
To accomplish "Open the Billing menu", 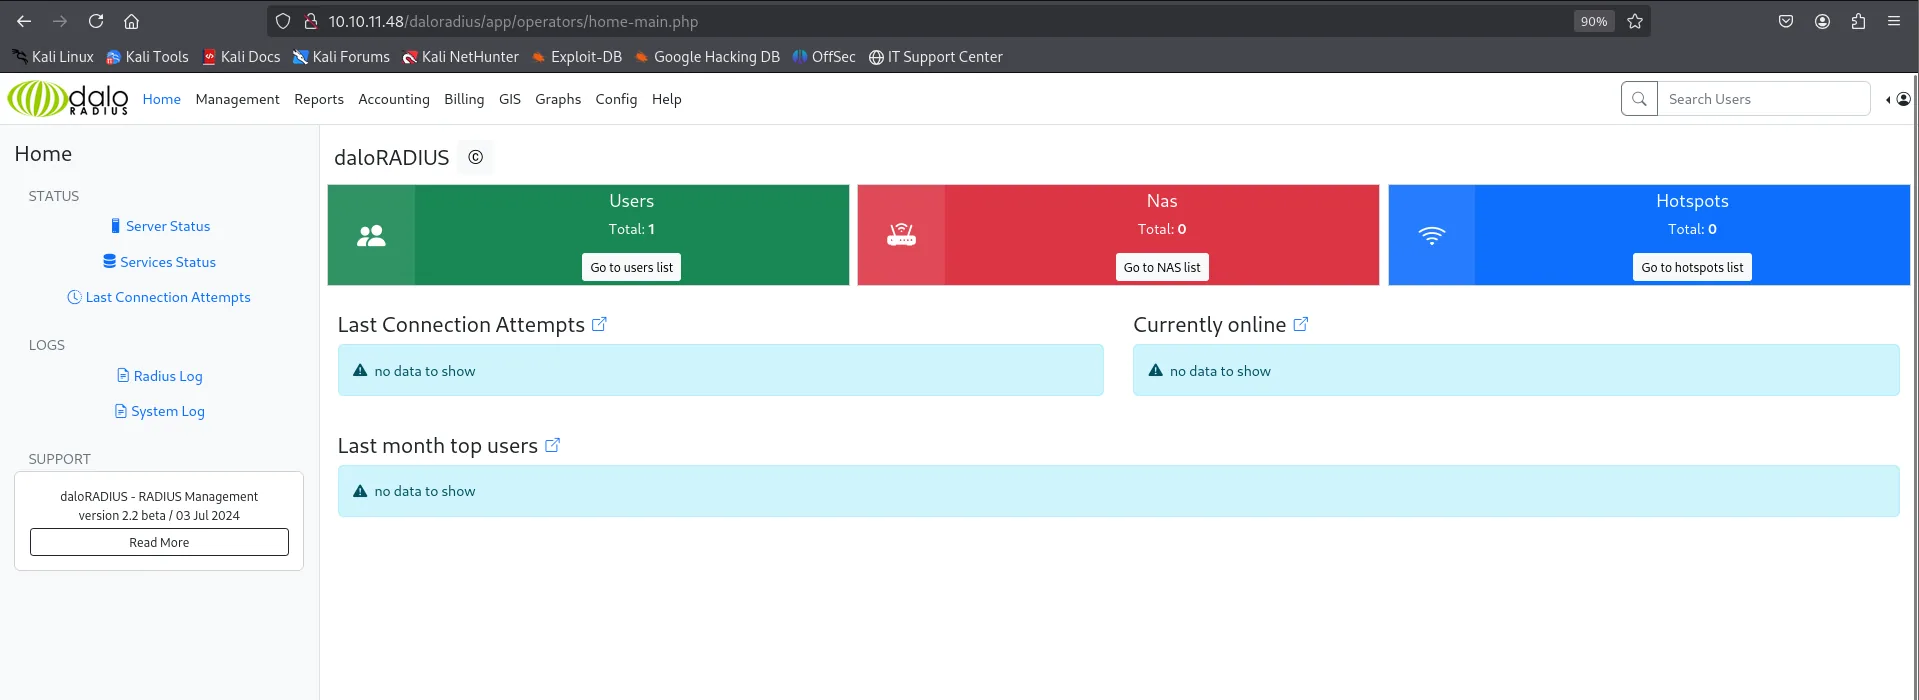I will 464,99.
